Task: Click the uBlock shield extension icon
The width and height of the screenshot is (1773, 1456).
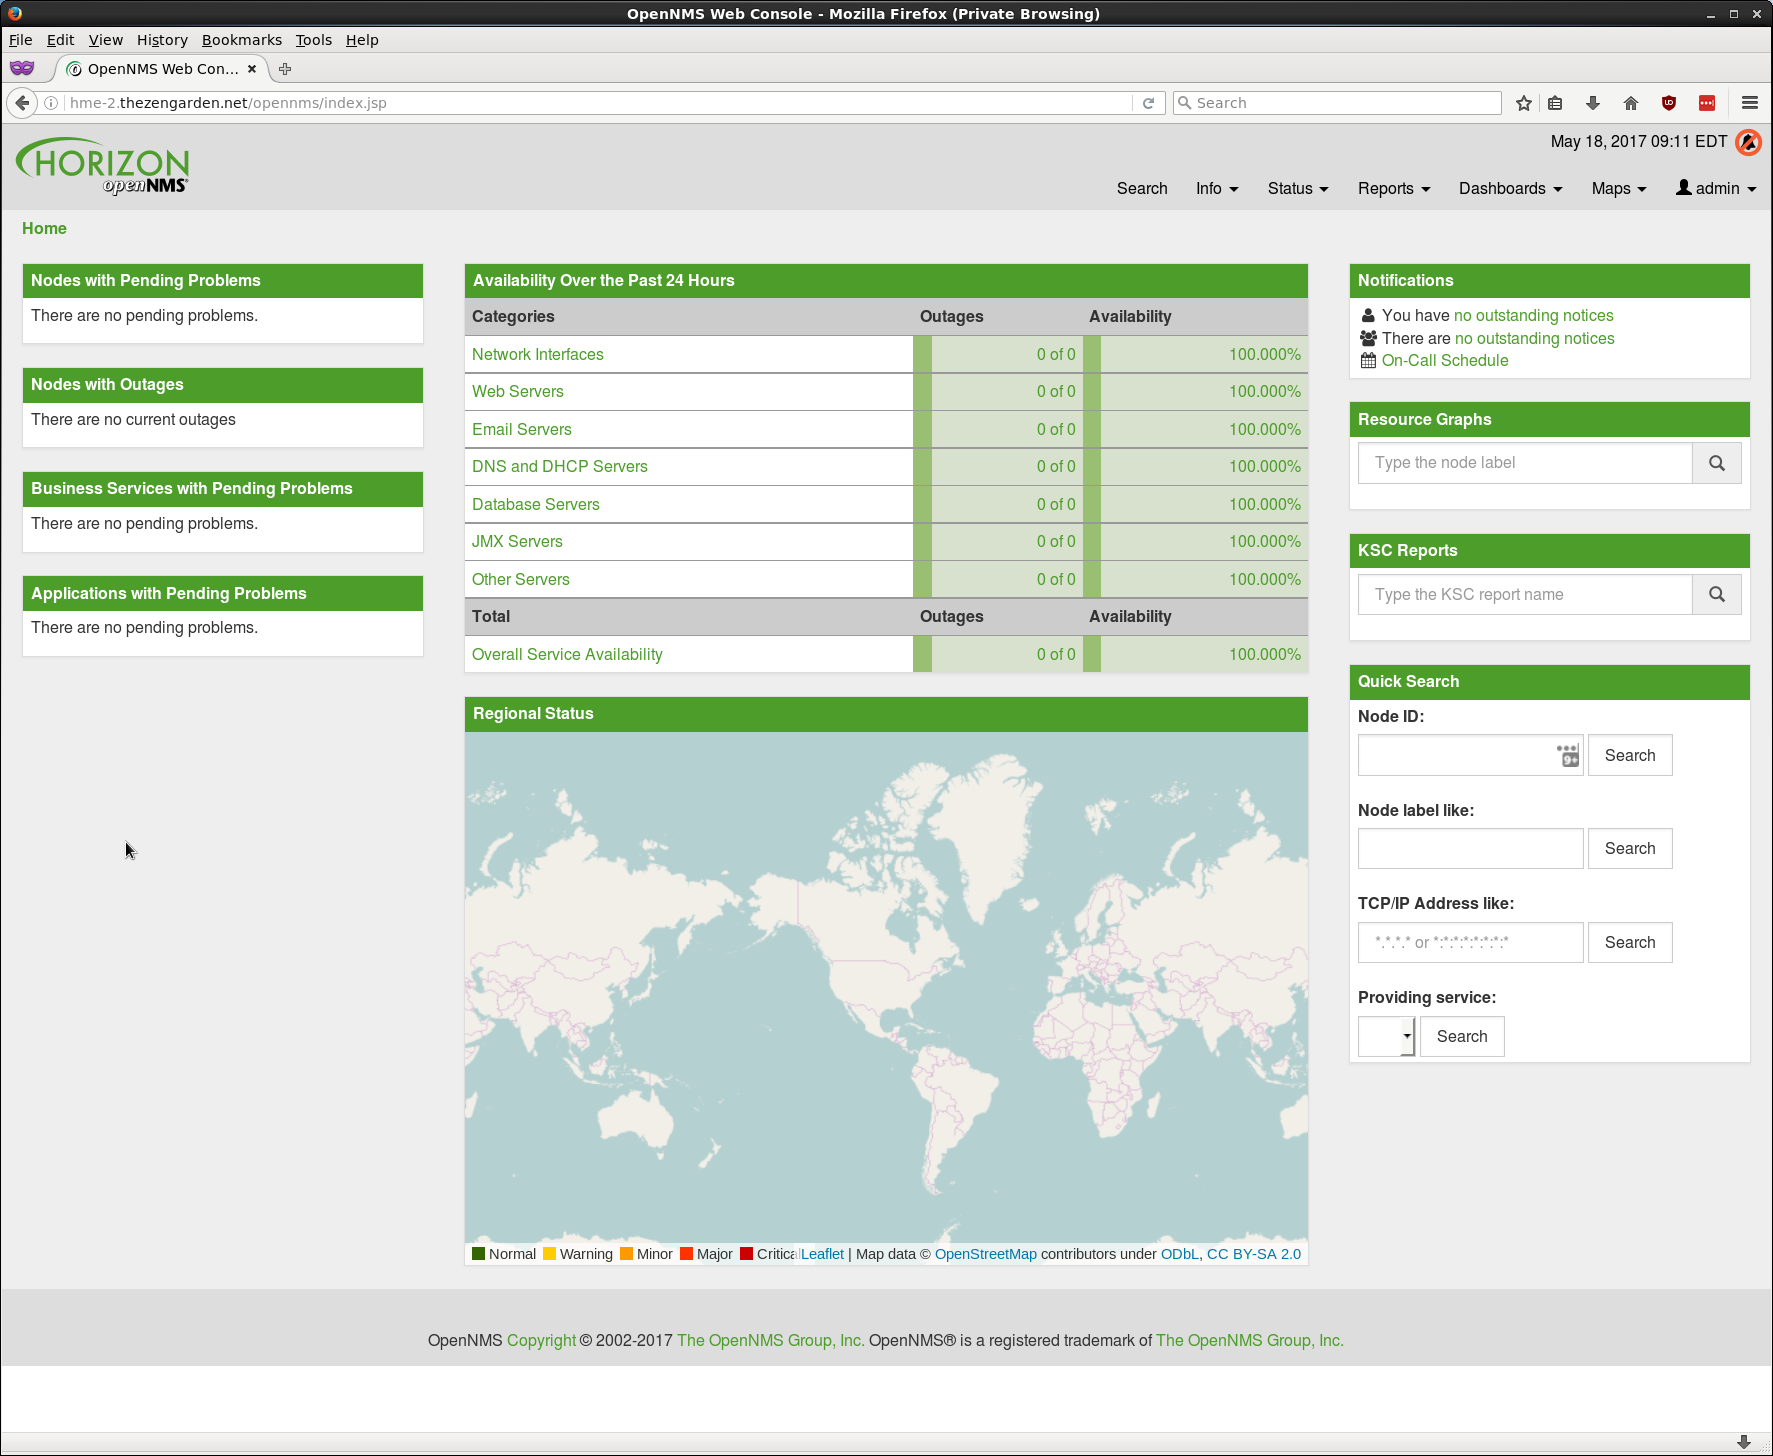Action: tap(1669, 103)
